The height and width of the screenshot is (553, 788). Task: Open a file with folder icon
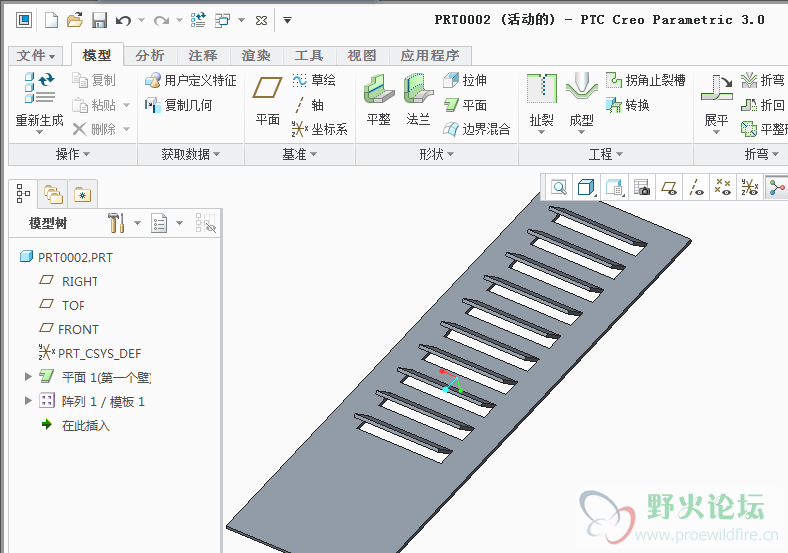coord(75,21)
